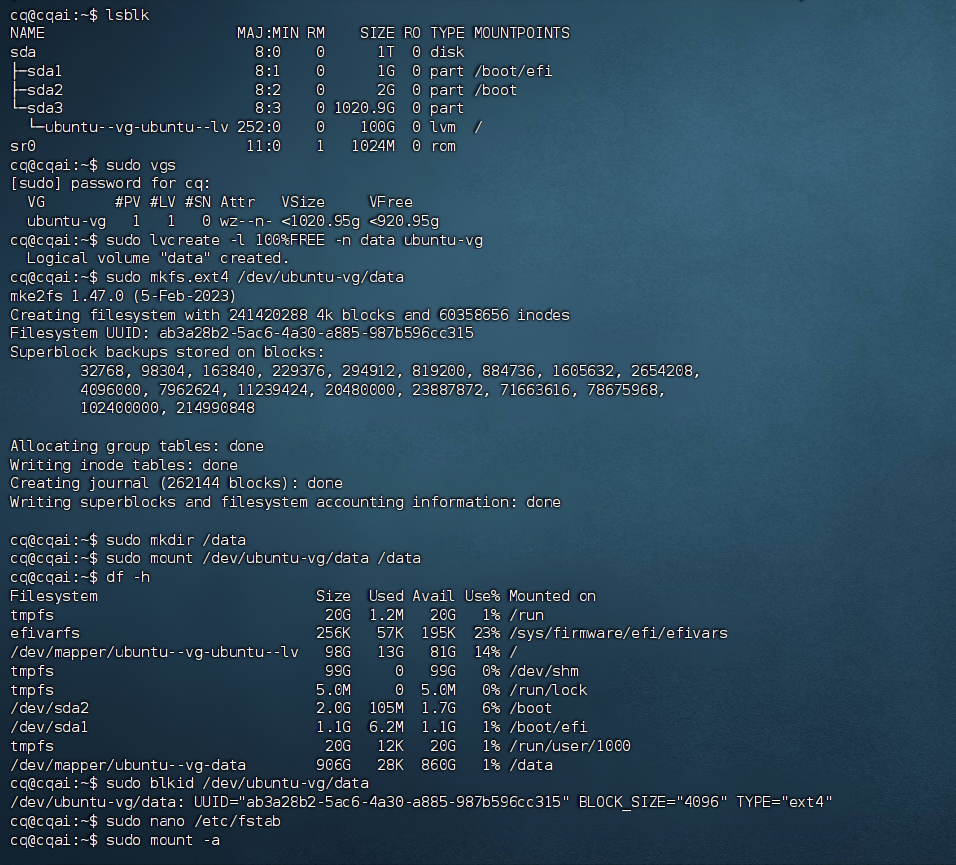Click the Filesystem UUID value in mkfs output

pyautogui.click(x=316, y=333)
